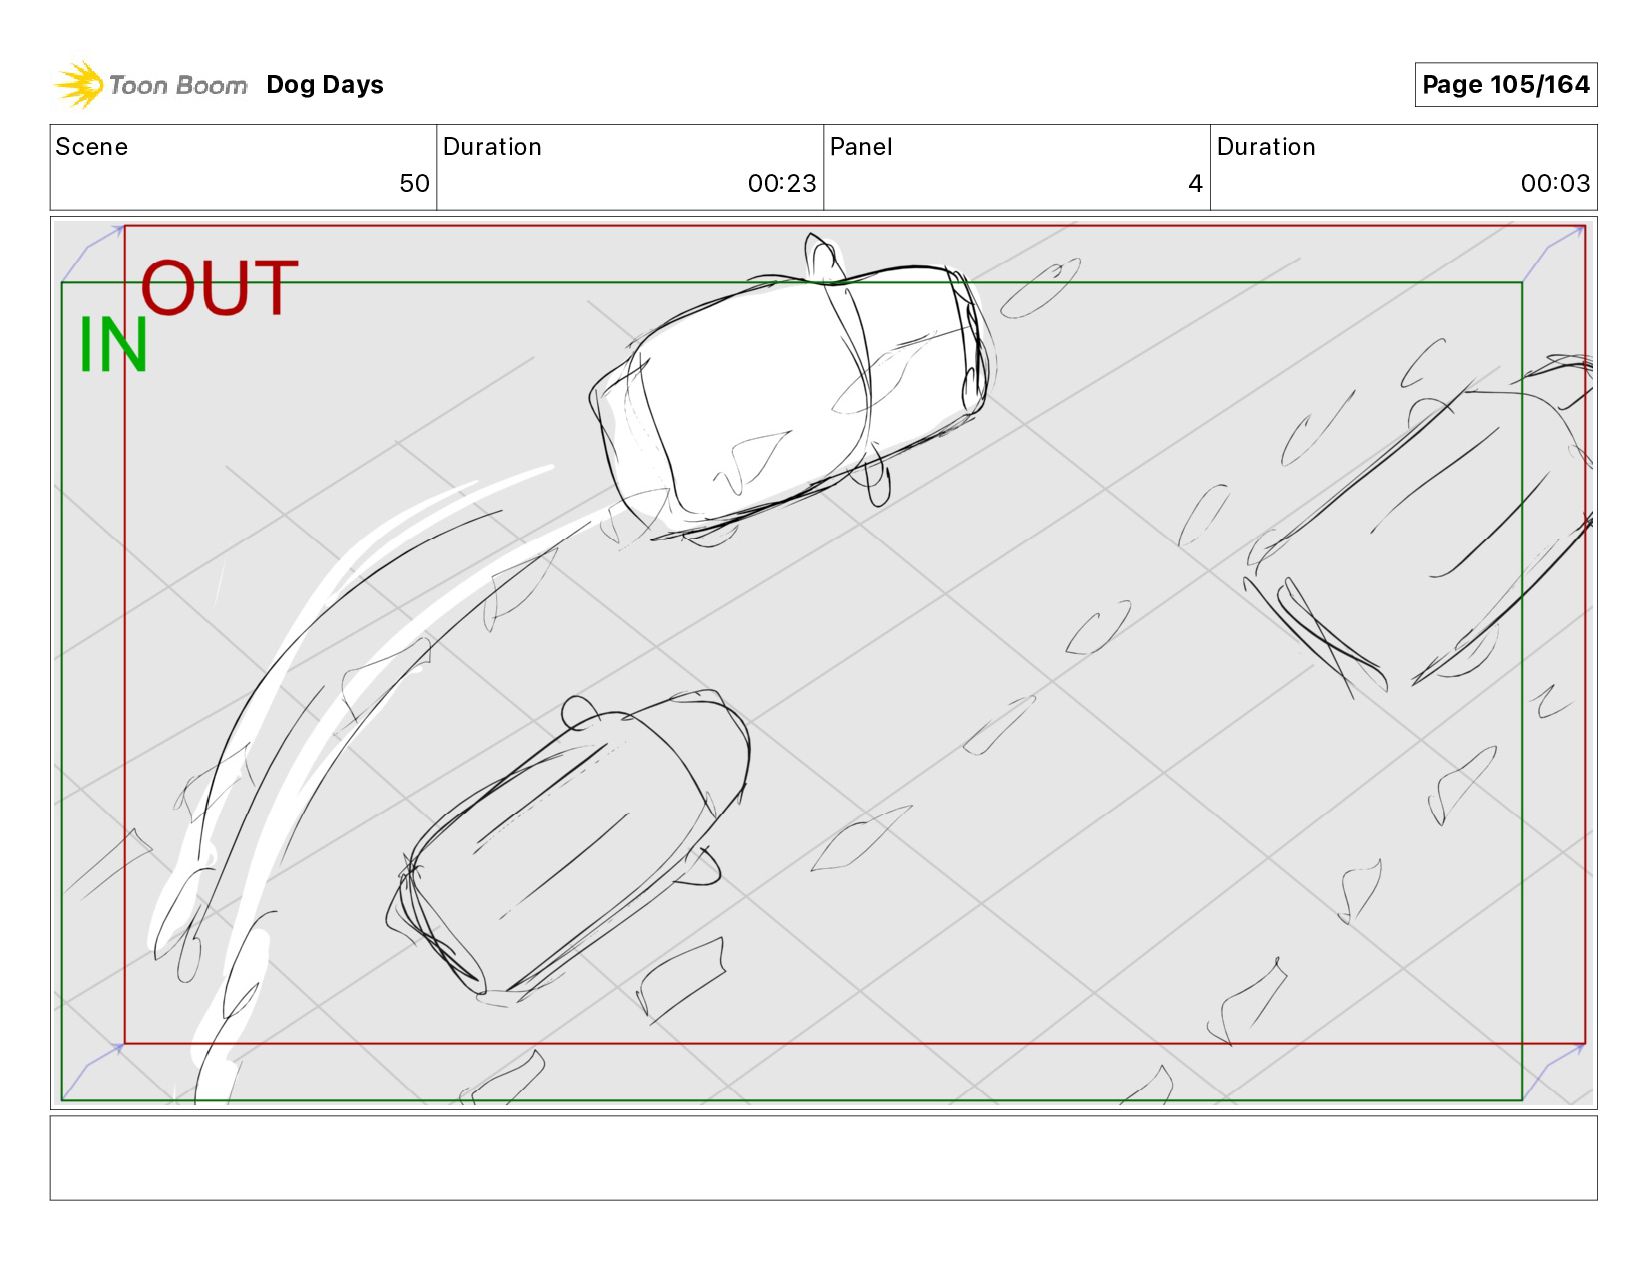The image size is (1650, 1275).
Task: Click the 'Panel' header label
Action: click(x=861, y=147)
